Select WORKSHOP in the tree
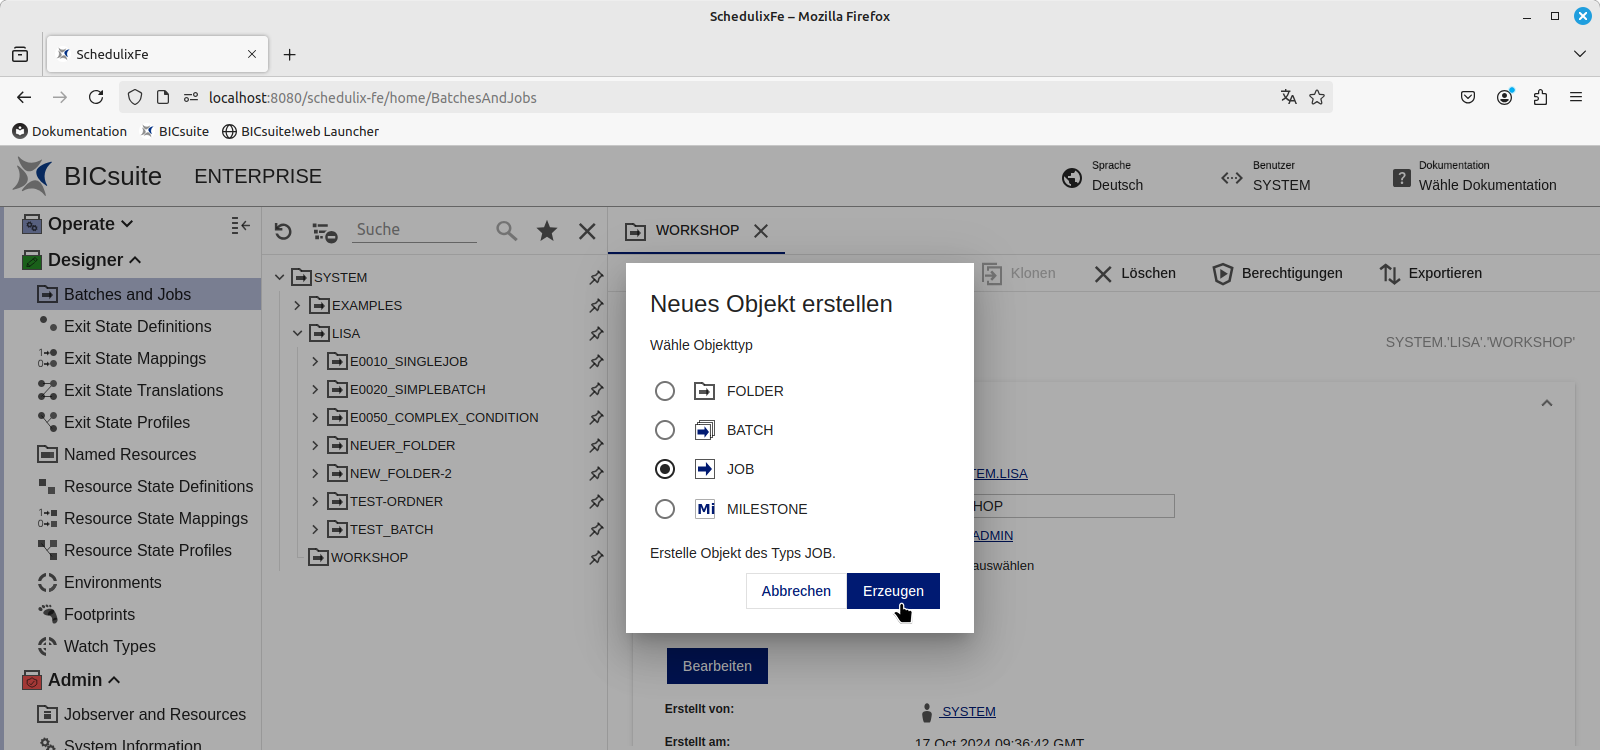The height and width of the screenshot is (750, 1600). [369, 557]
